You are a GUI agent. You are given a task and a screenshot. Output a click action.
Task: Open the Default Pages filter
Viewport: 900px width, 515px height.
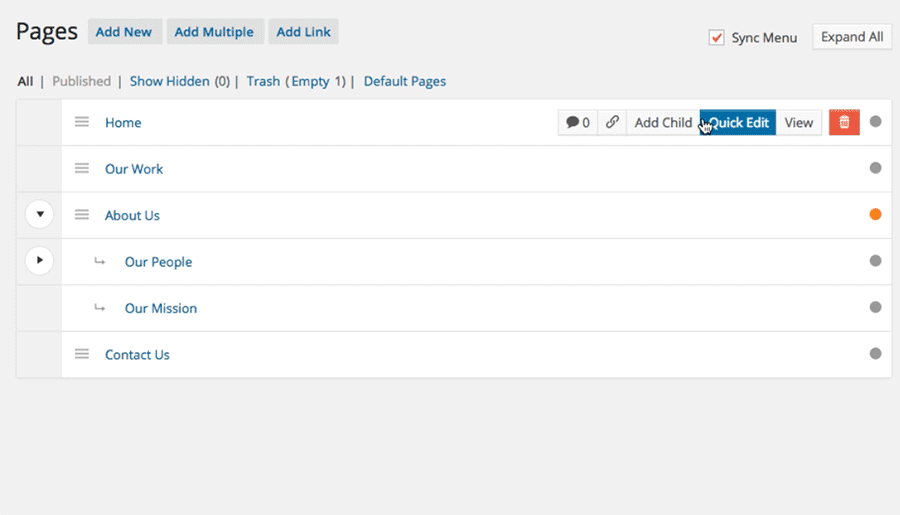point(405,81)
